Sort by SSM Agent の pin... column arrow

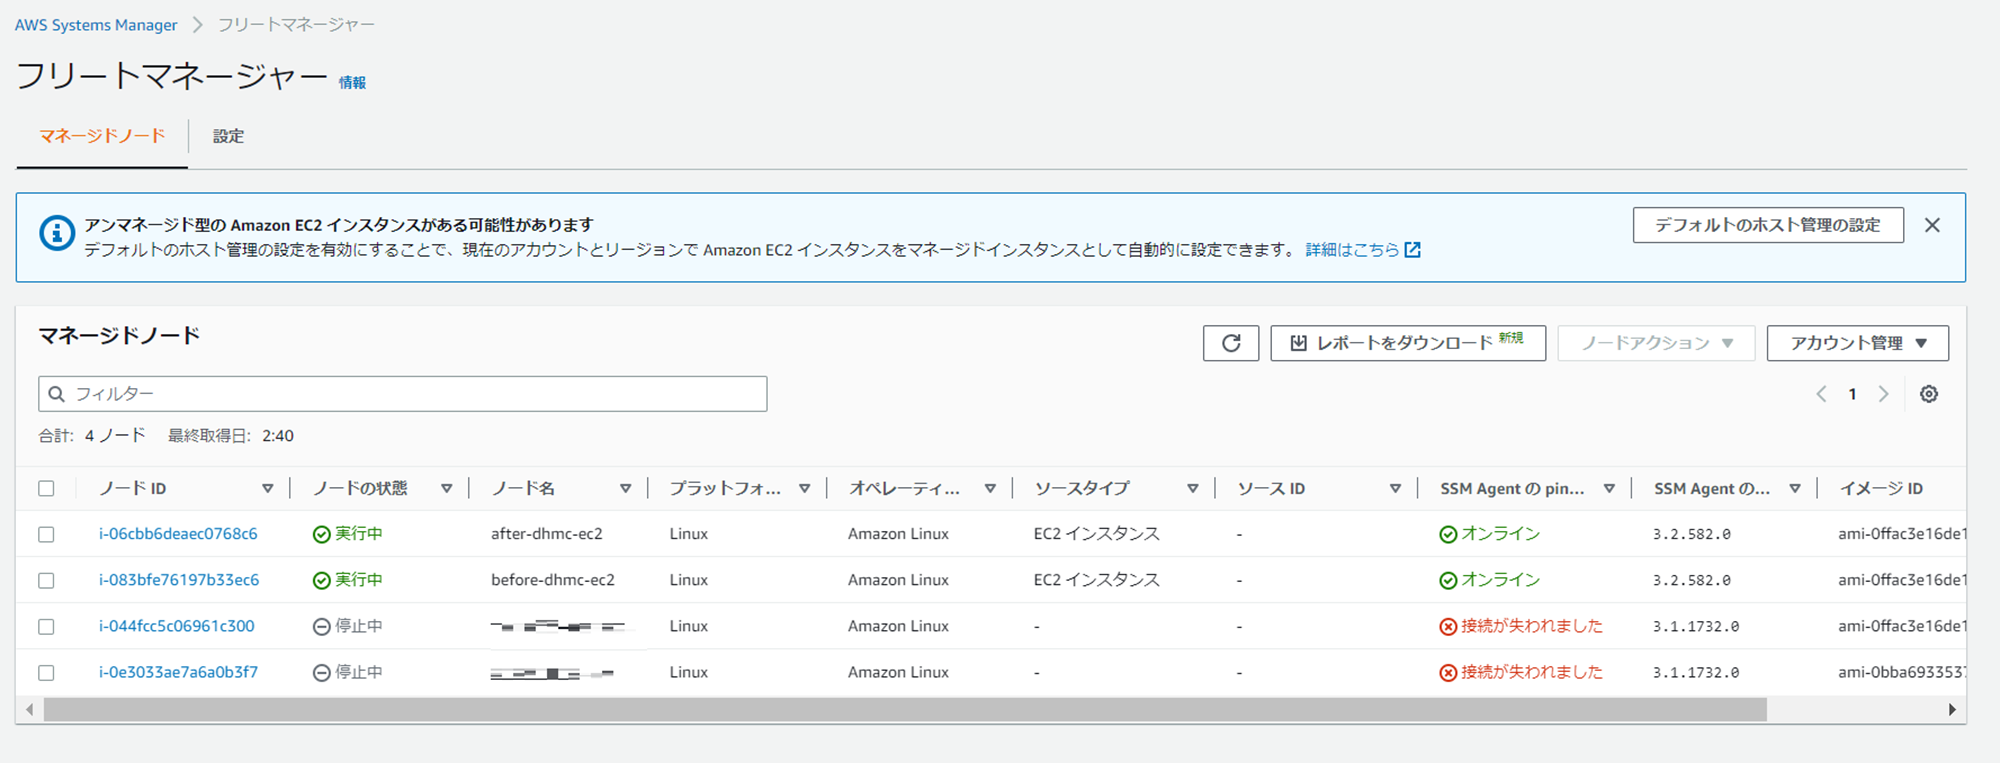coord(1609,489)
